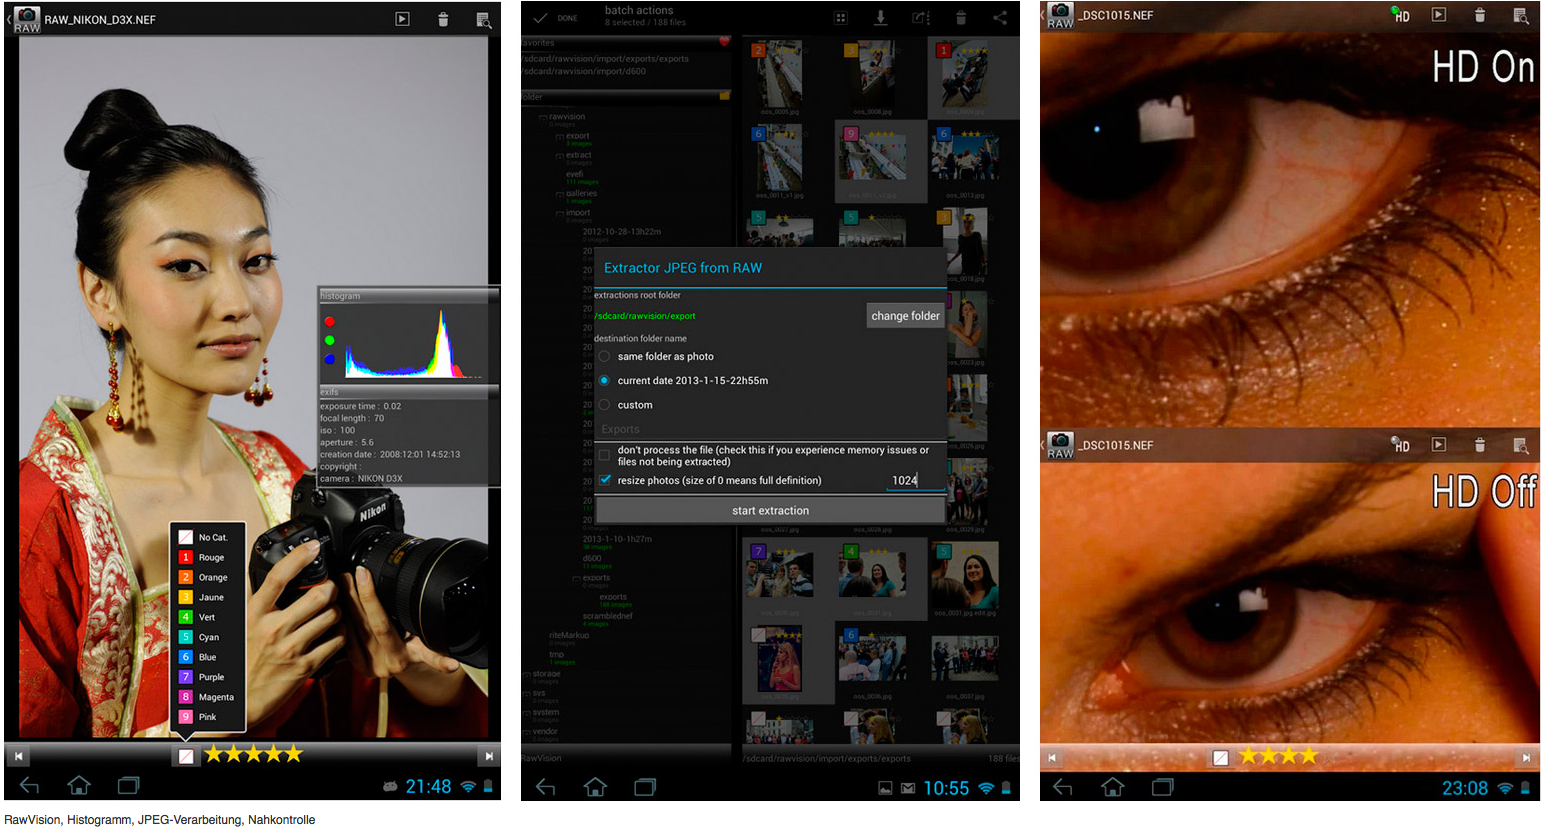Click the share icon in batch actions bar
This screenshot has height=830, width=1541.
click(x=999, y=18)
